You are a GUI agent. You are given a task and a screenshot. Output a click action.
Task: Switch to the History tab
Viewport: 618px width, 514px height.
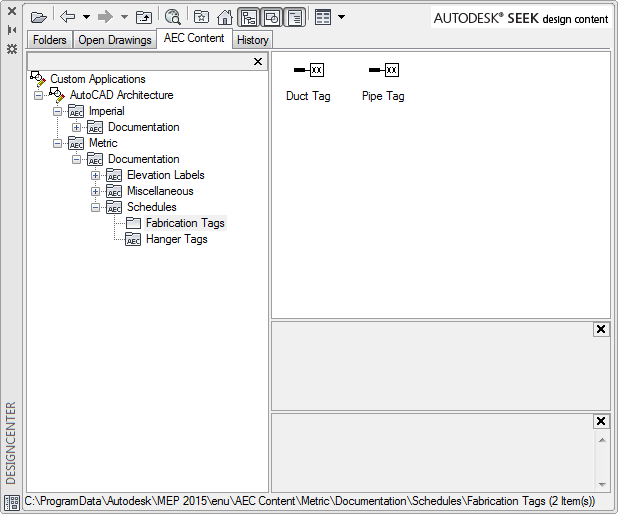pyautogui.click(x=253, y=40)
